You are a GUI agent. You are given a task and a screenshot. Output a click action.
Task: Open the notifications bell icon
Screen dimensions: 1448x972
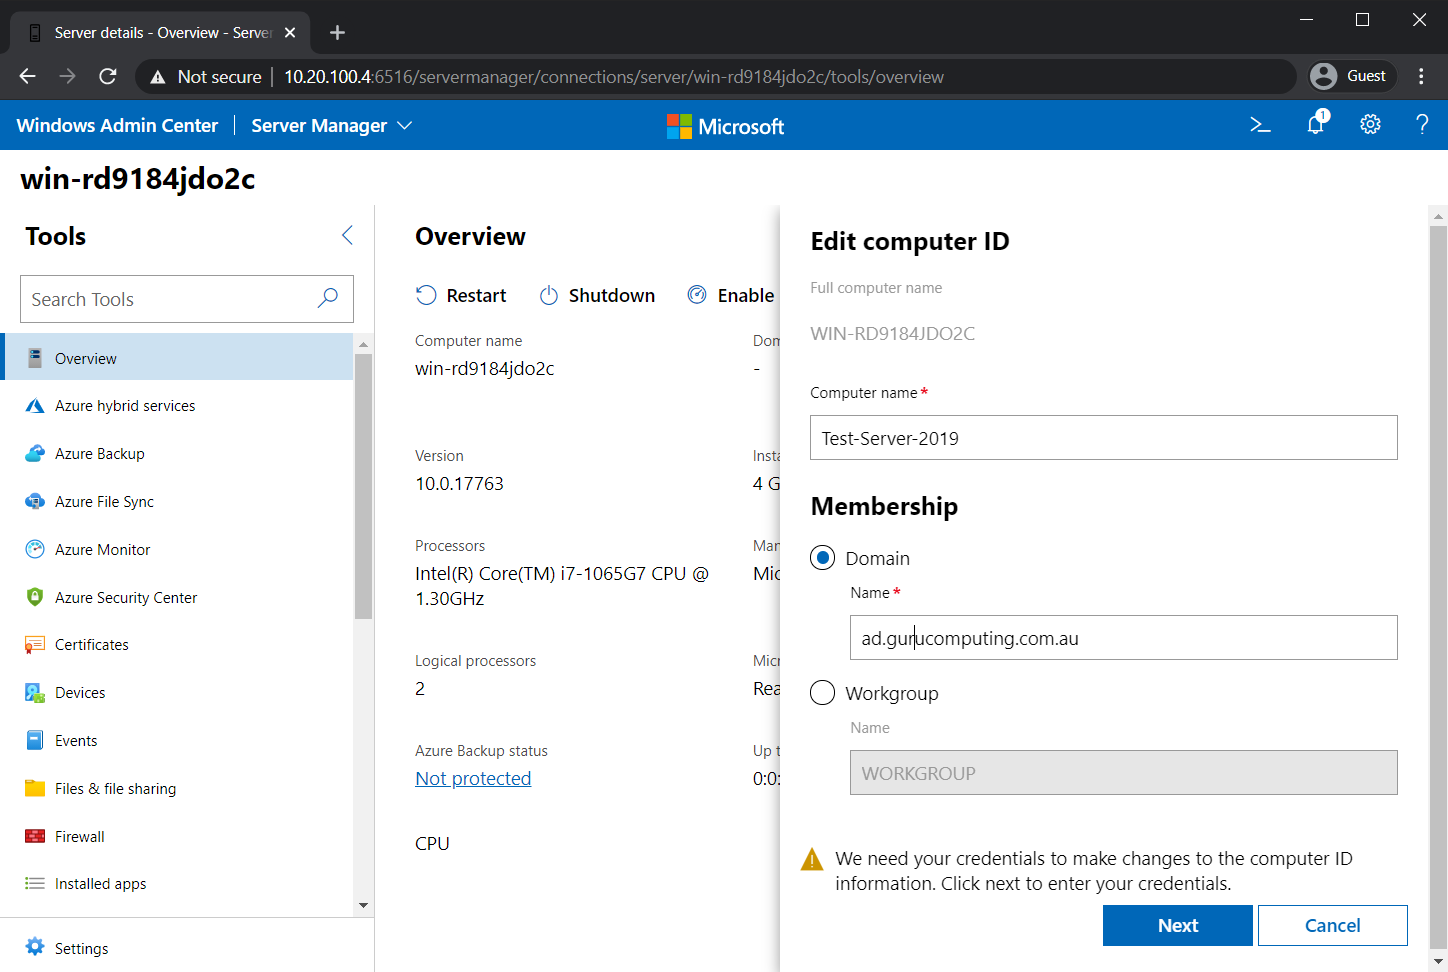[1316, 124]
